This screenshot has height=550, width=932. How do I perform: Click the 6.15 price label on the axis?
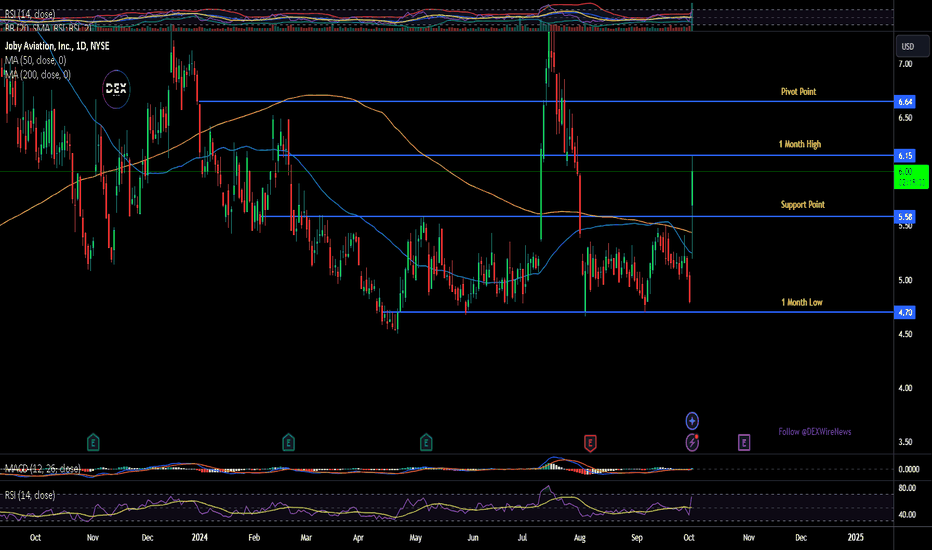[x=905, y=156]
